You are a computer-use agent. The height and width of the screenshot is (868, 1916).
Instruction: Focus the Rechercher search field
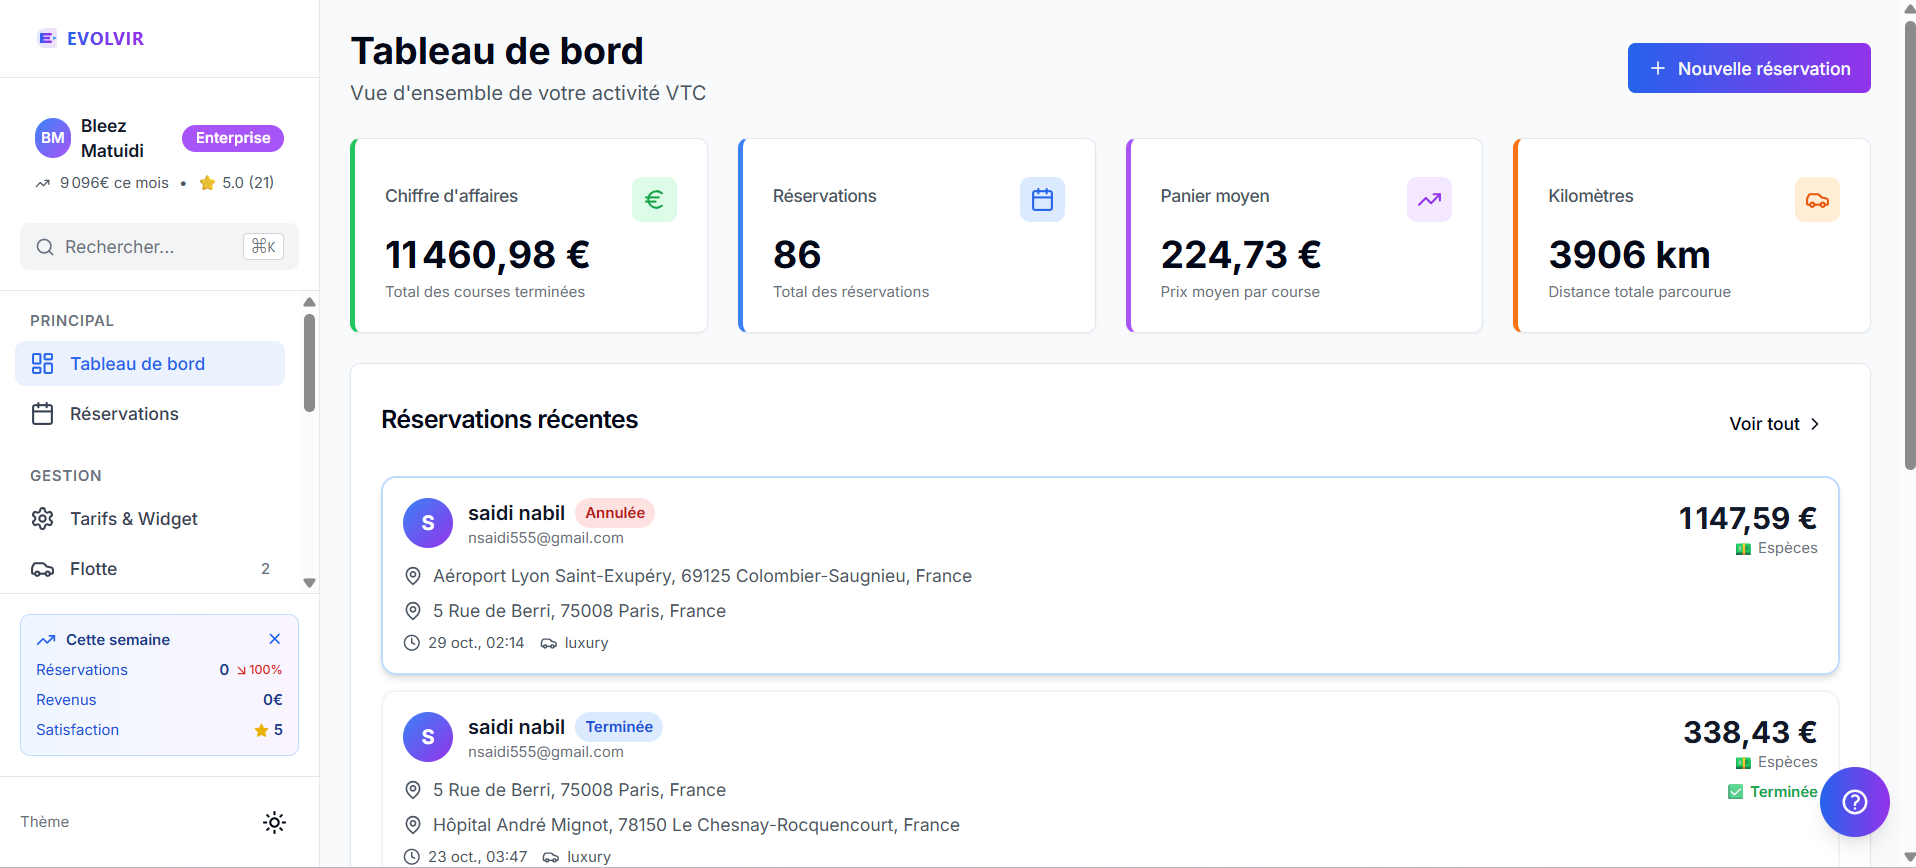pyautogui.click(x=159, y=247)
